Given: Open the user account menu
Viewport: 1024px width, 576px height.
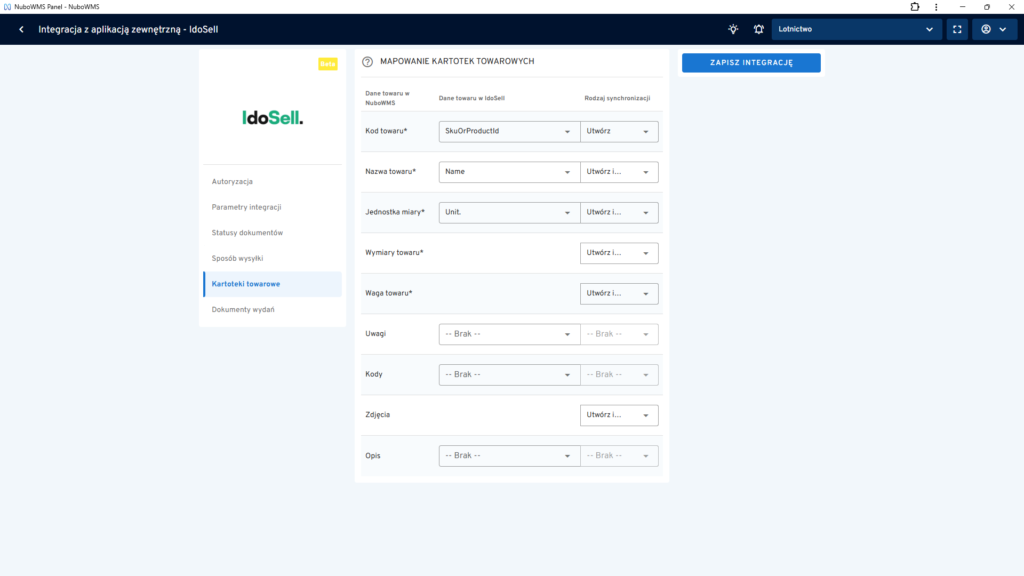Looking at the screenshot, I should (x=993, y=29).
